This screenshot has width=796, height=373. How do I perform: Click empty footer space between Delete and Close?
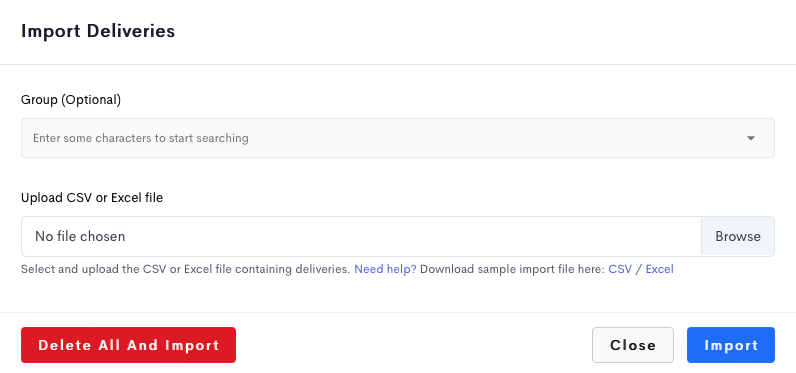coord(414,345)
